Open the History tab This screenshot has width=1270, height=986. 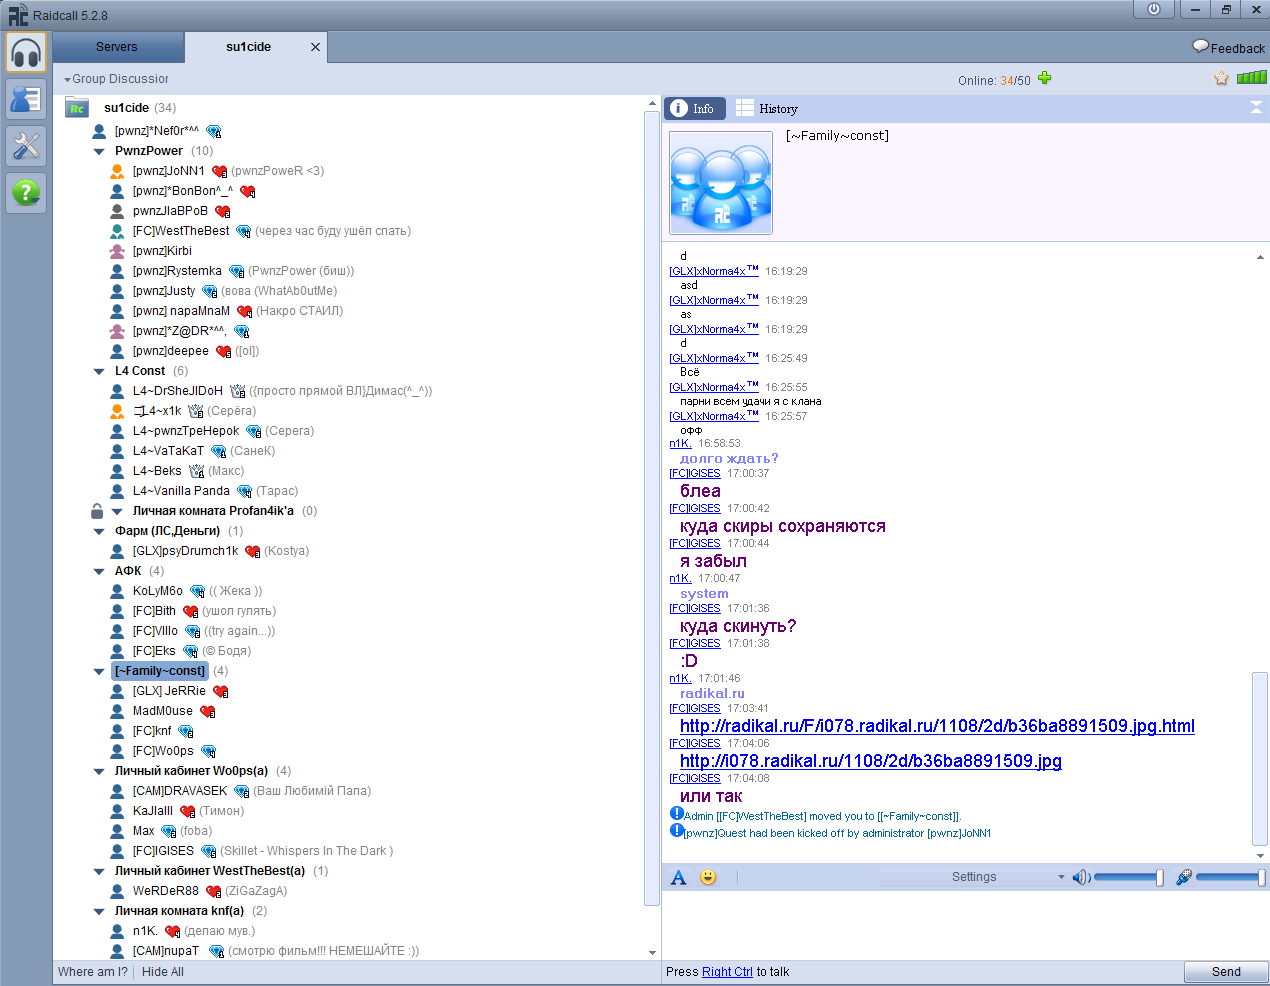click(x=767, y=108)
